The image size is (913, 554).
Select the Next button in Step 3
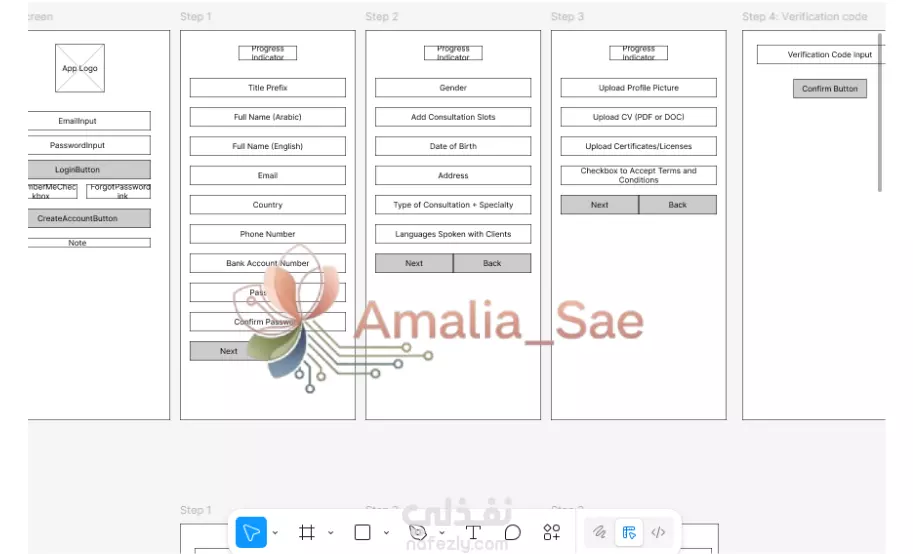pos(599,204)
